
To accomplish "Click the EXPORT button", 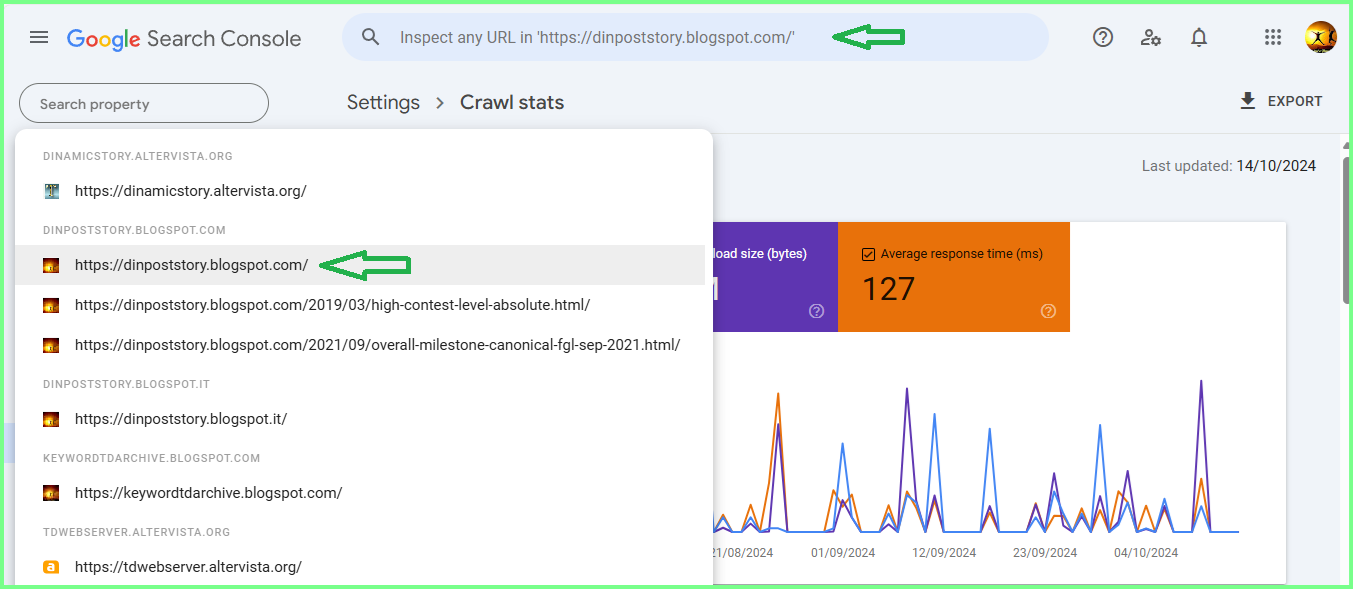I will [1281, 101].
